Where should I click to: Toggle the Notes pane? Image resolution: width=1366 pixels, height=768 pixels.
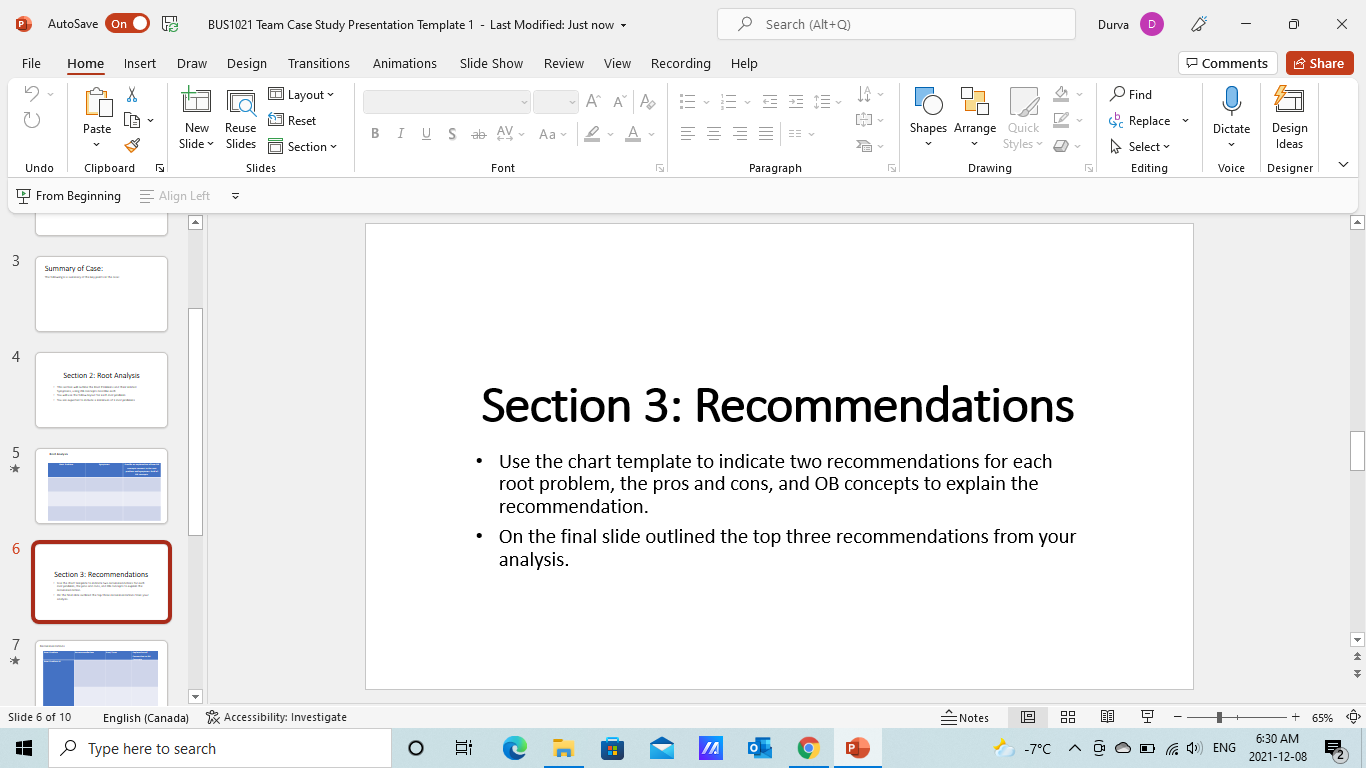(x=965, y=717)
